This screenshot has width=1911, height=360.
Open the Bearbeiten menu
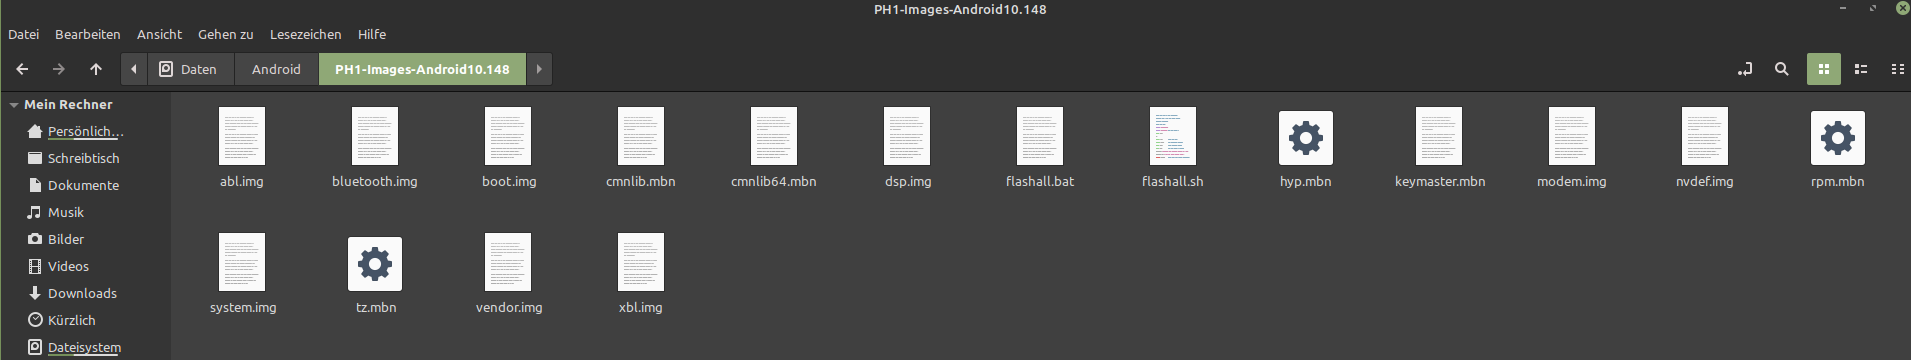[x=88, y=34]
